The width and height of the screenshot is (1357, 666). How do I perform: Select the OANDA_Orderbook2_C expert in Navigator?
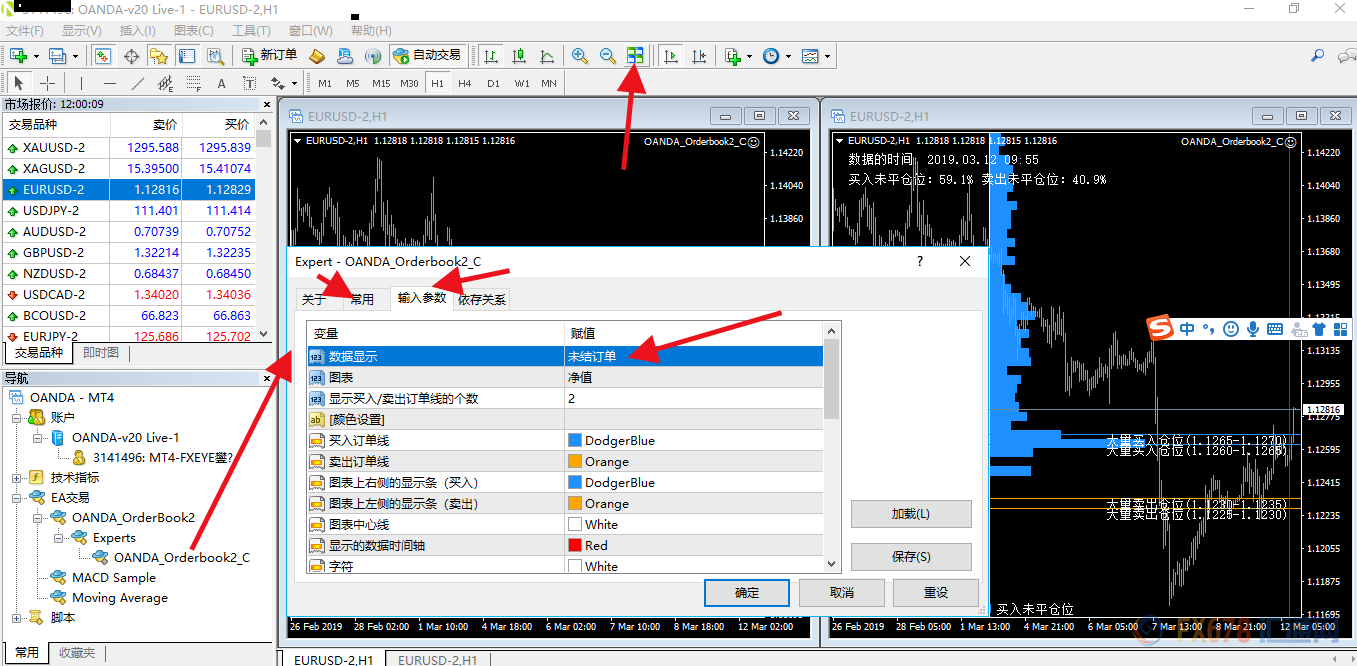[x=181, y=557]
